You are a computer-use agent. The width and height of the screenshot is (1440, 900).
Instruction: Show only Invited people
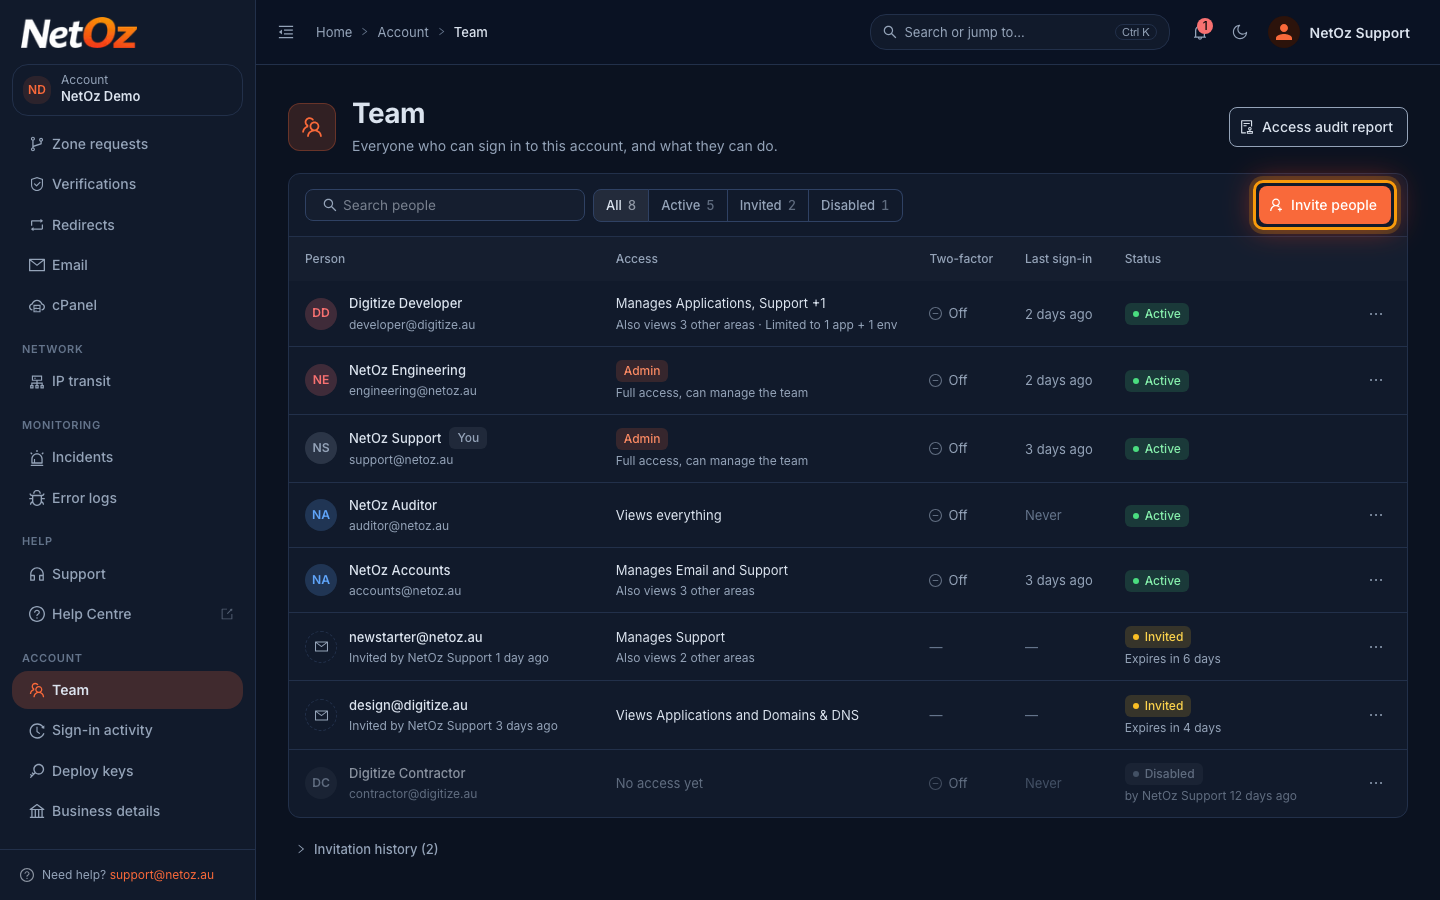point(768,205)
